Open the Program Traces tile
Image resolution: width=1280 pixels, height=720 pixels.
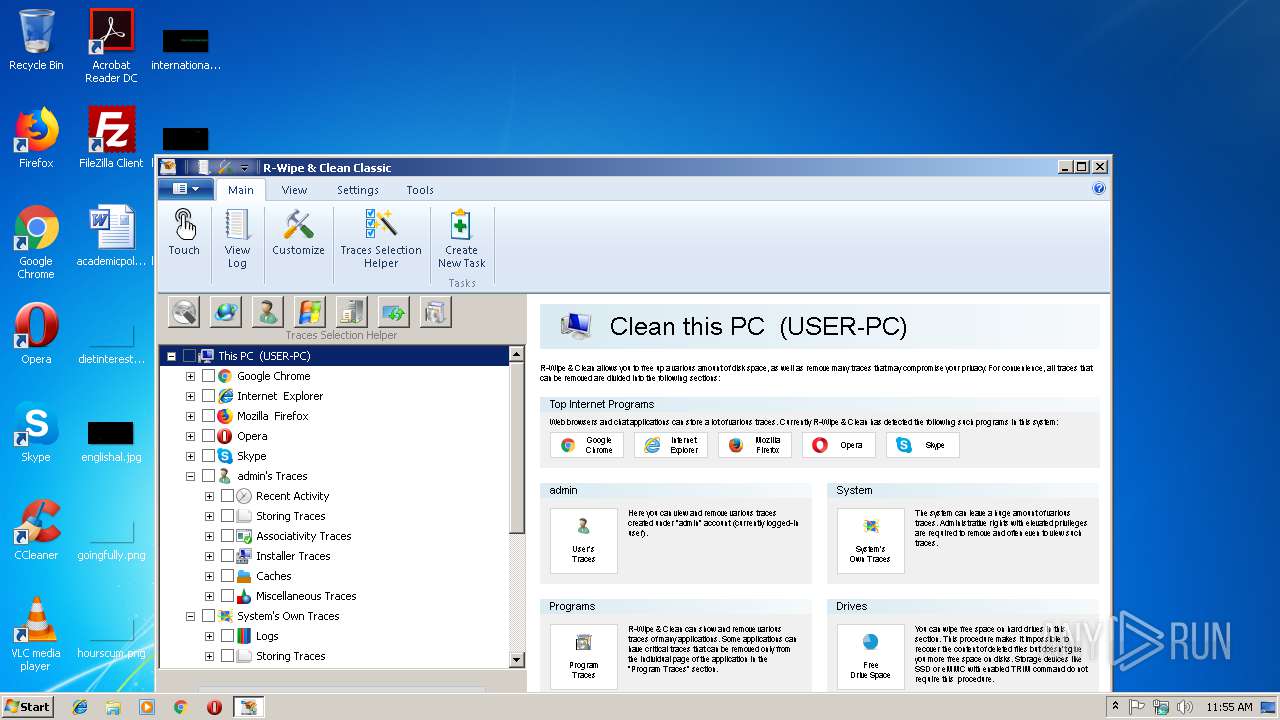point(584,657)
